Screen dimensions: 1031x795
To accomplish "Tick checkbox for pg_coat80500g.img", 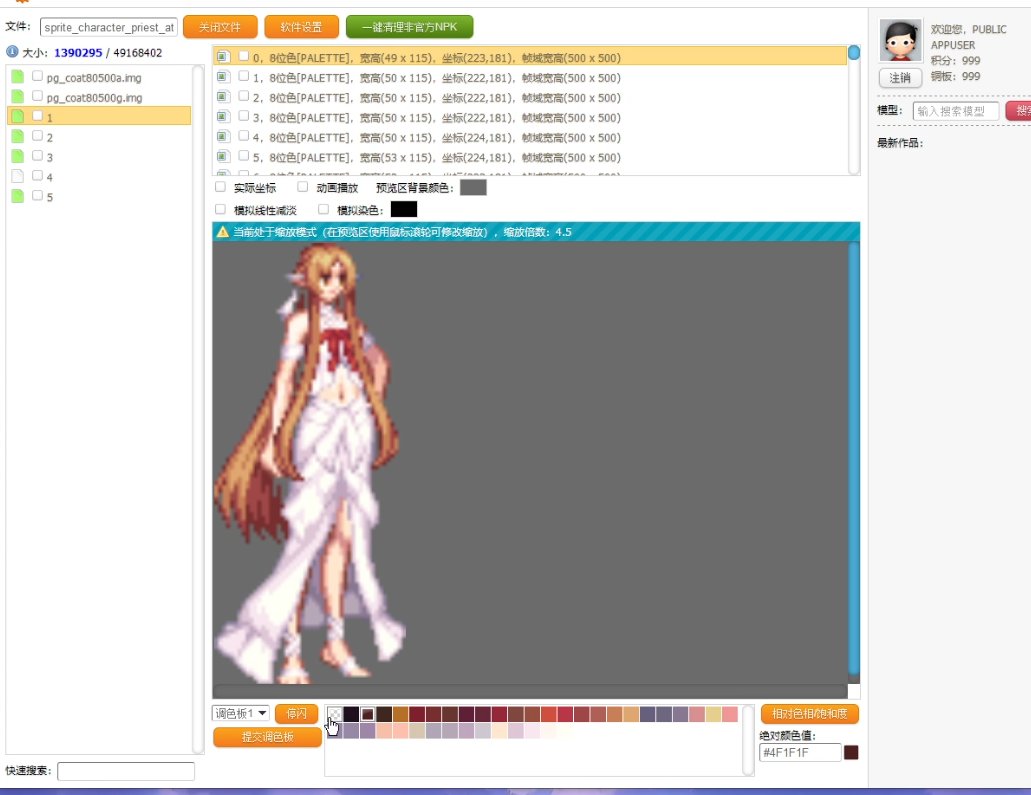I will click(37, 96).
